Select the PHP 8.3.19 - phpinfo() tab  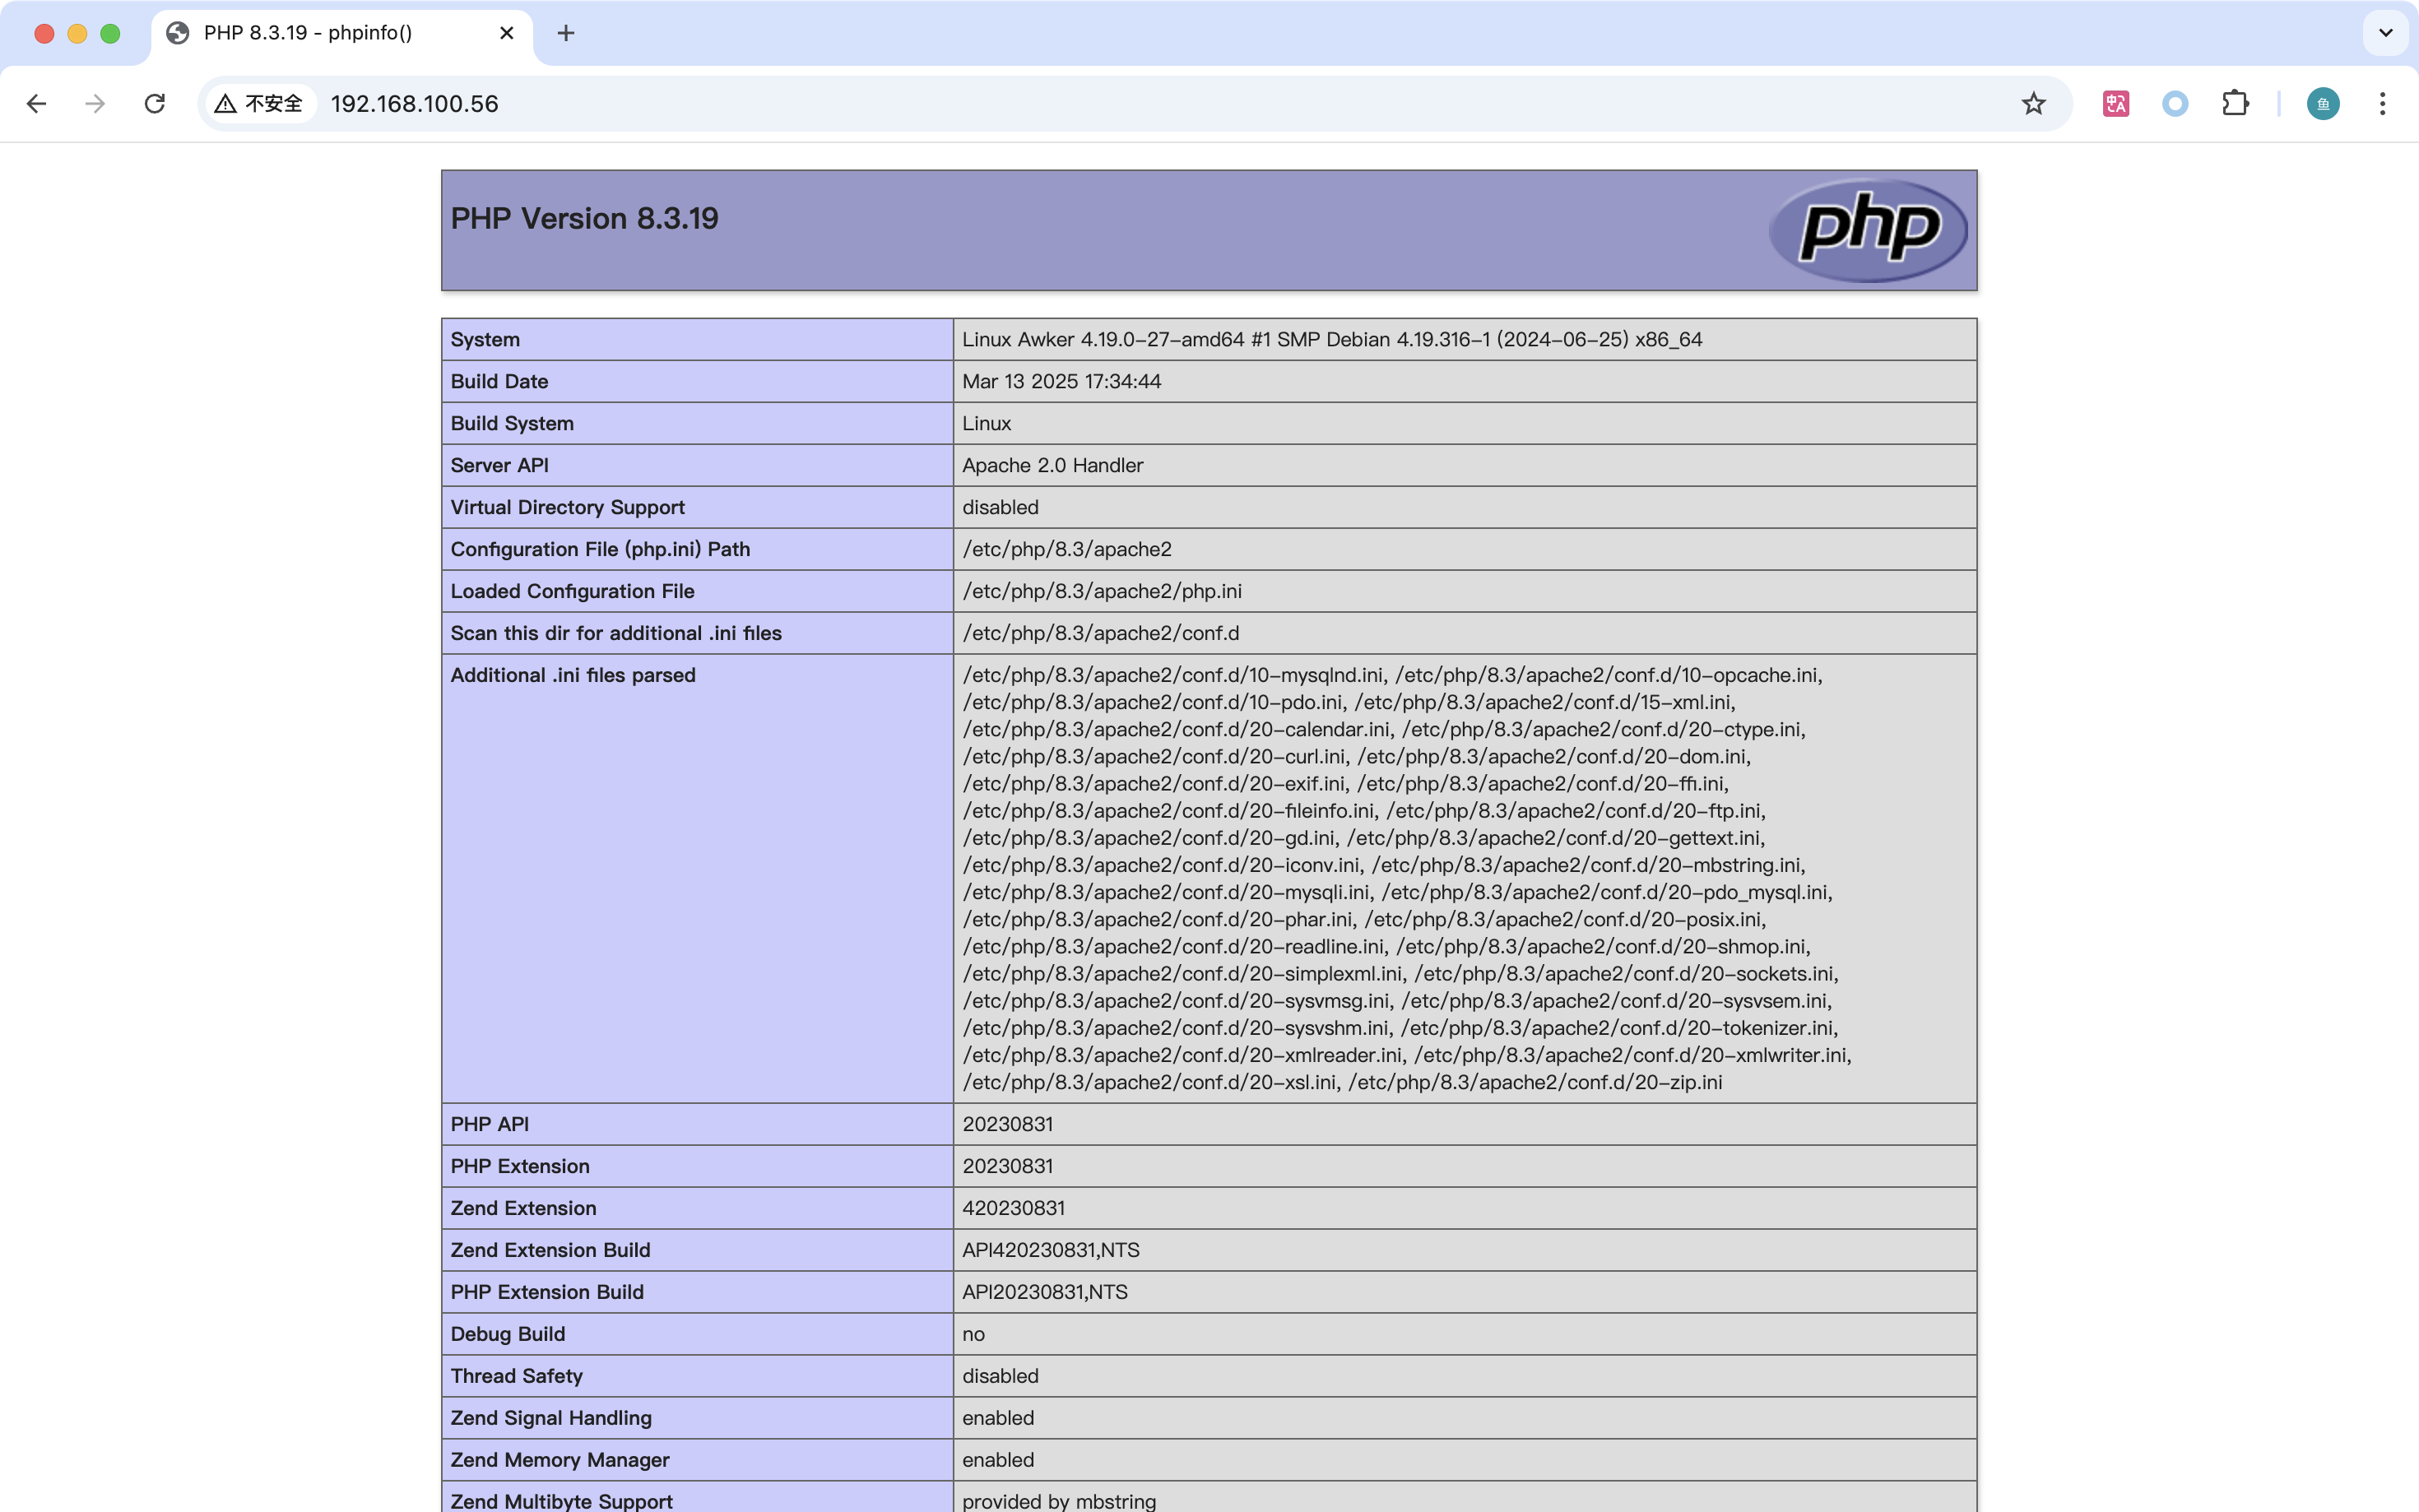click(x=341, y=33)
